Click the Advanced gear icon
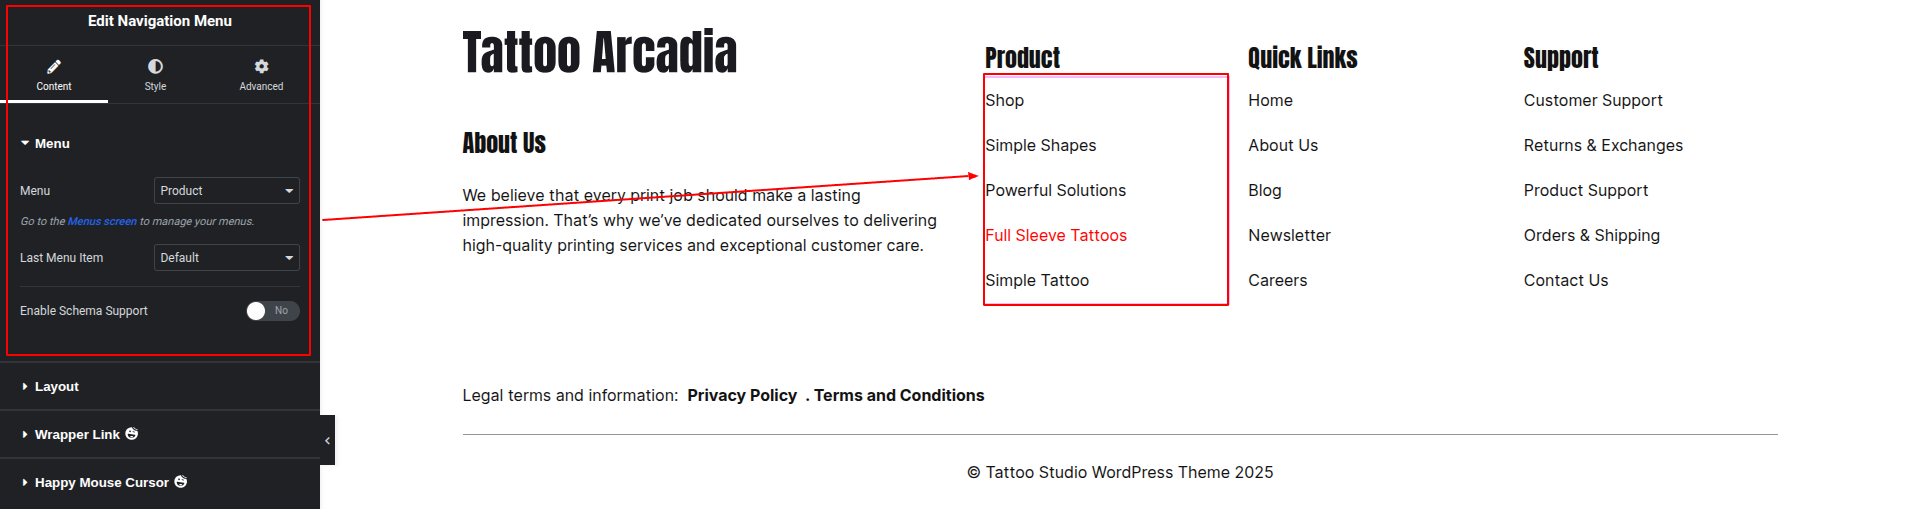This screenshot has height=509, width=1919. pyautogui.click(x=261, y=67)
